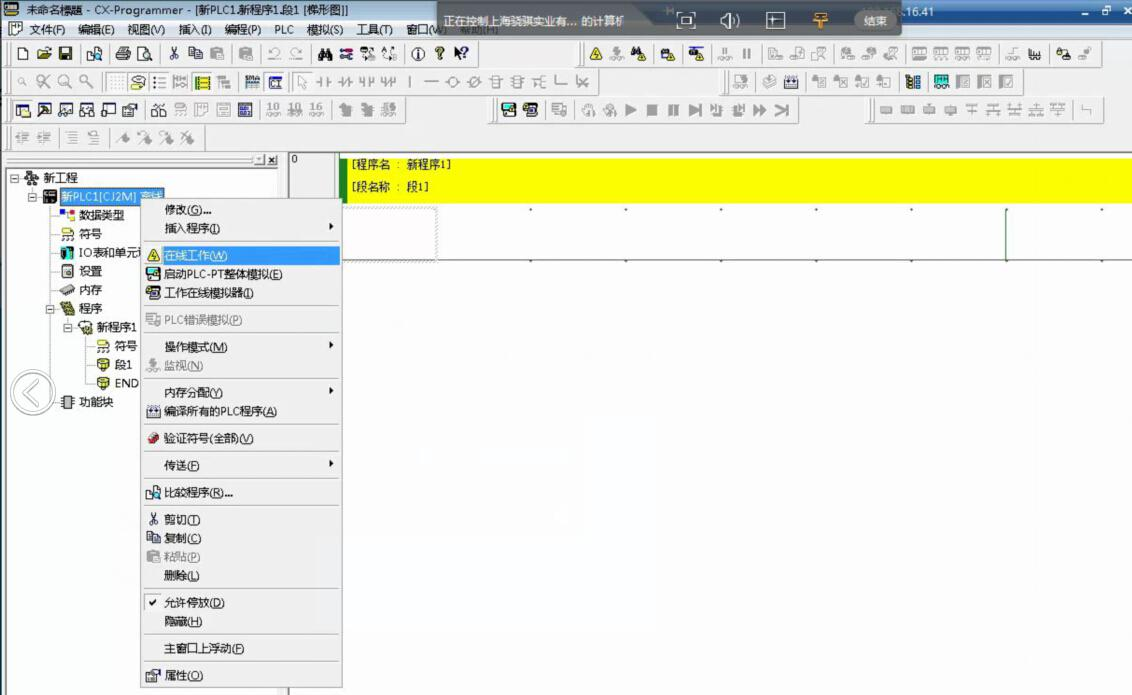Image resolution: width=1132 pixels, height=695 pixels.
Task: Click the circle New Coil ladder icon
Action: point(452,82)
